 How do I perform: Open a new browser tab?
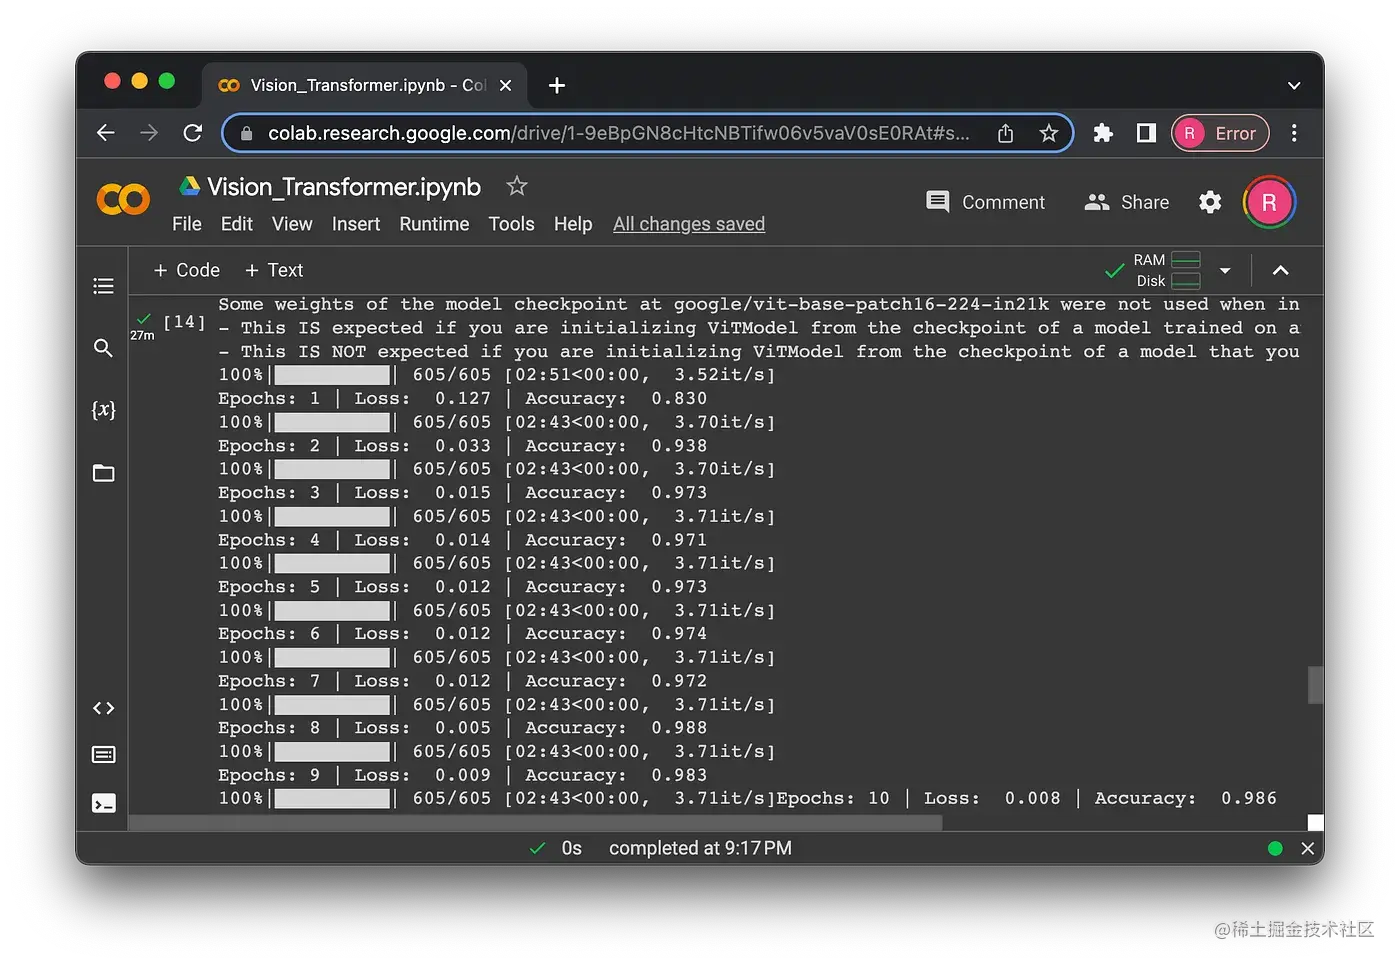[557, 86]
